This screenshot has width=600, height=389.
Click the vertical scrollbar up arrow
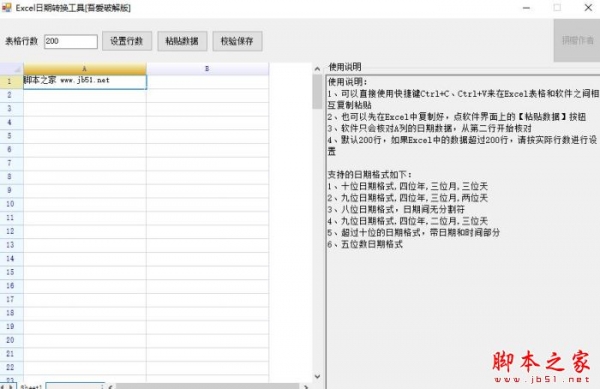pos(317,69)
